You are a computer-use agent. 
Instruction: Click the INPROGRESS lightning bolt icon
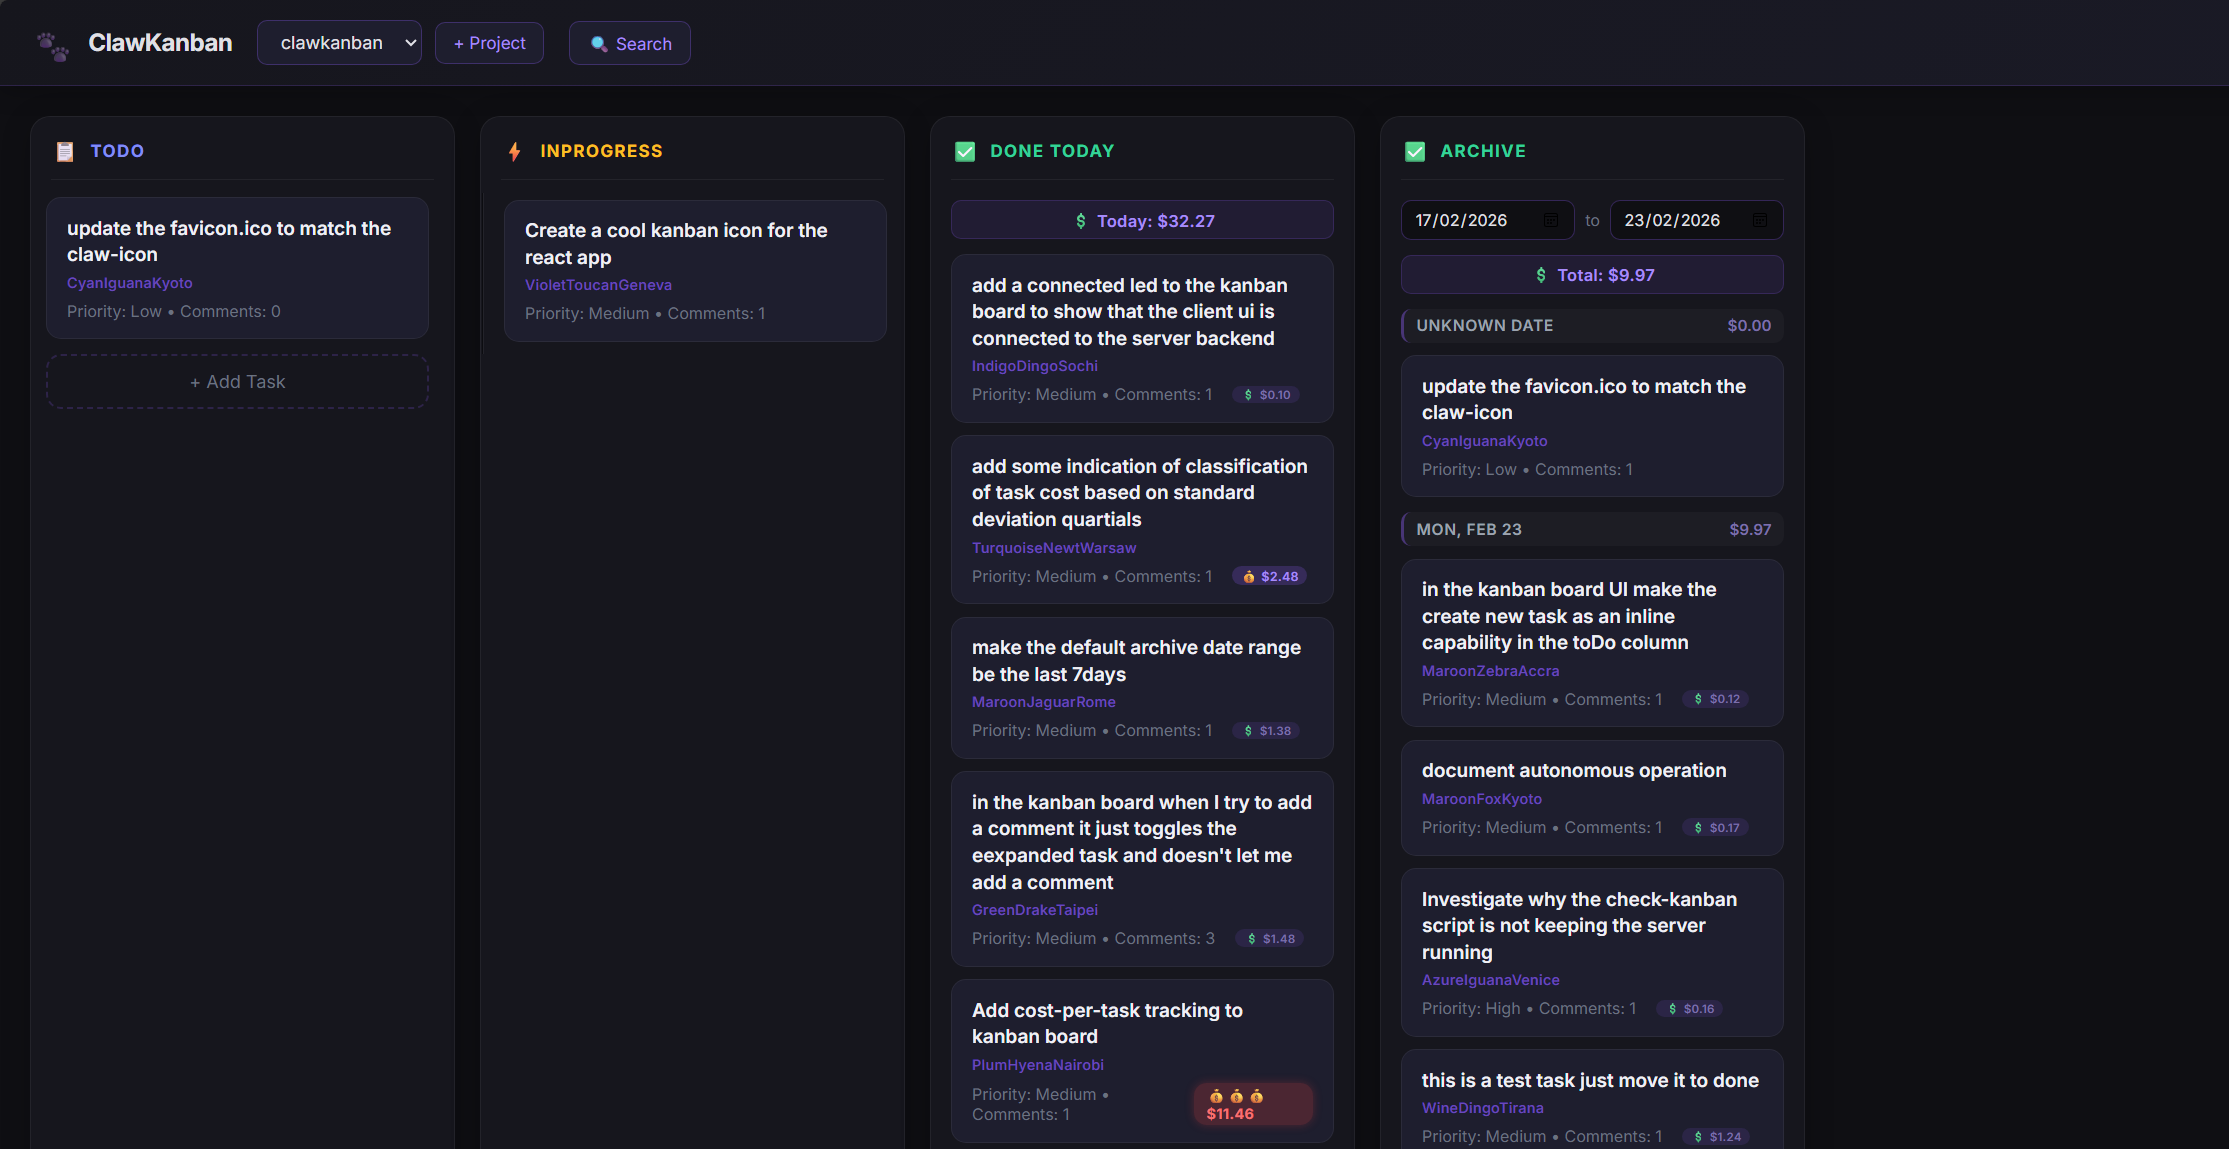pyautogui.click(x=515, y=151)
